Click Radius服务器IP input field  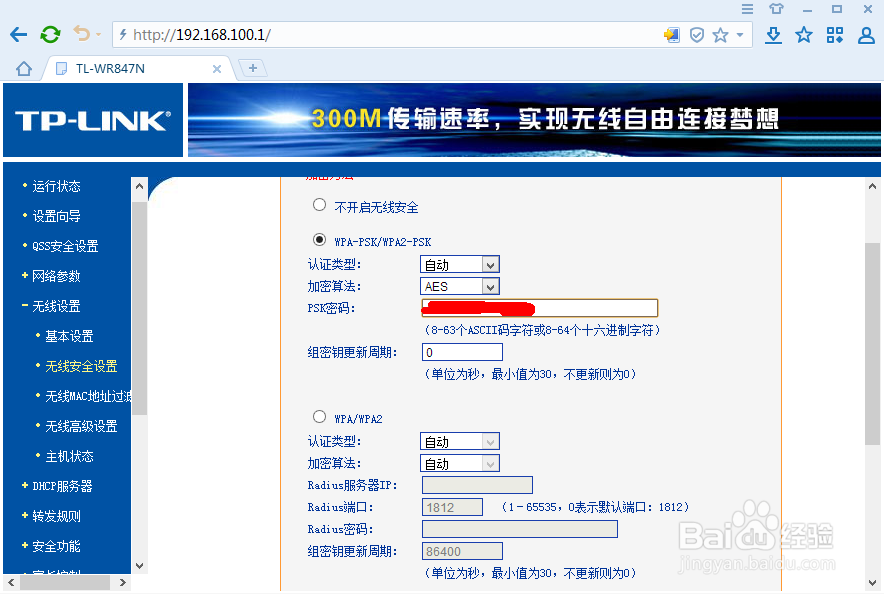[x=477, y=485]
